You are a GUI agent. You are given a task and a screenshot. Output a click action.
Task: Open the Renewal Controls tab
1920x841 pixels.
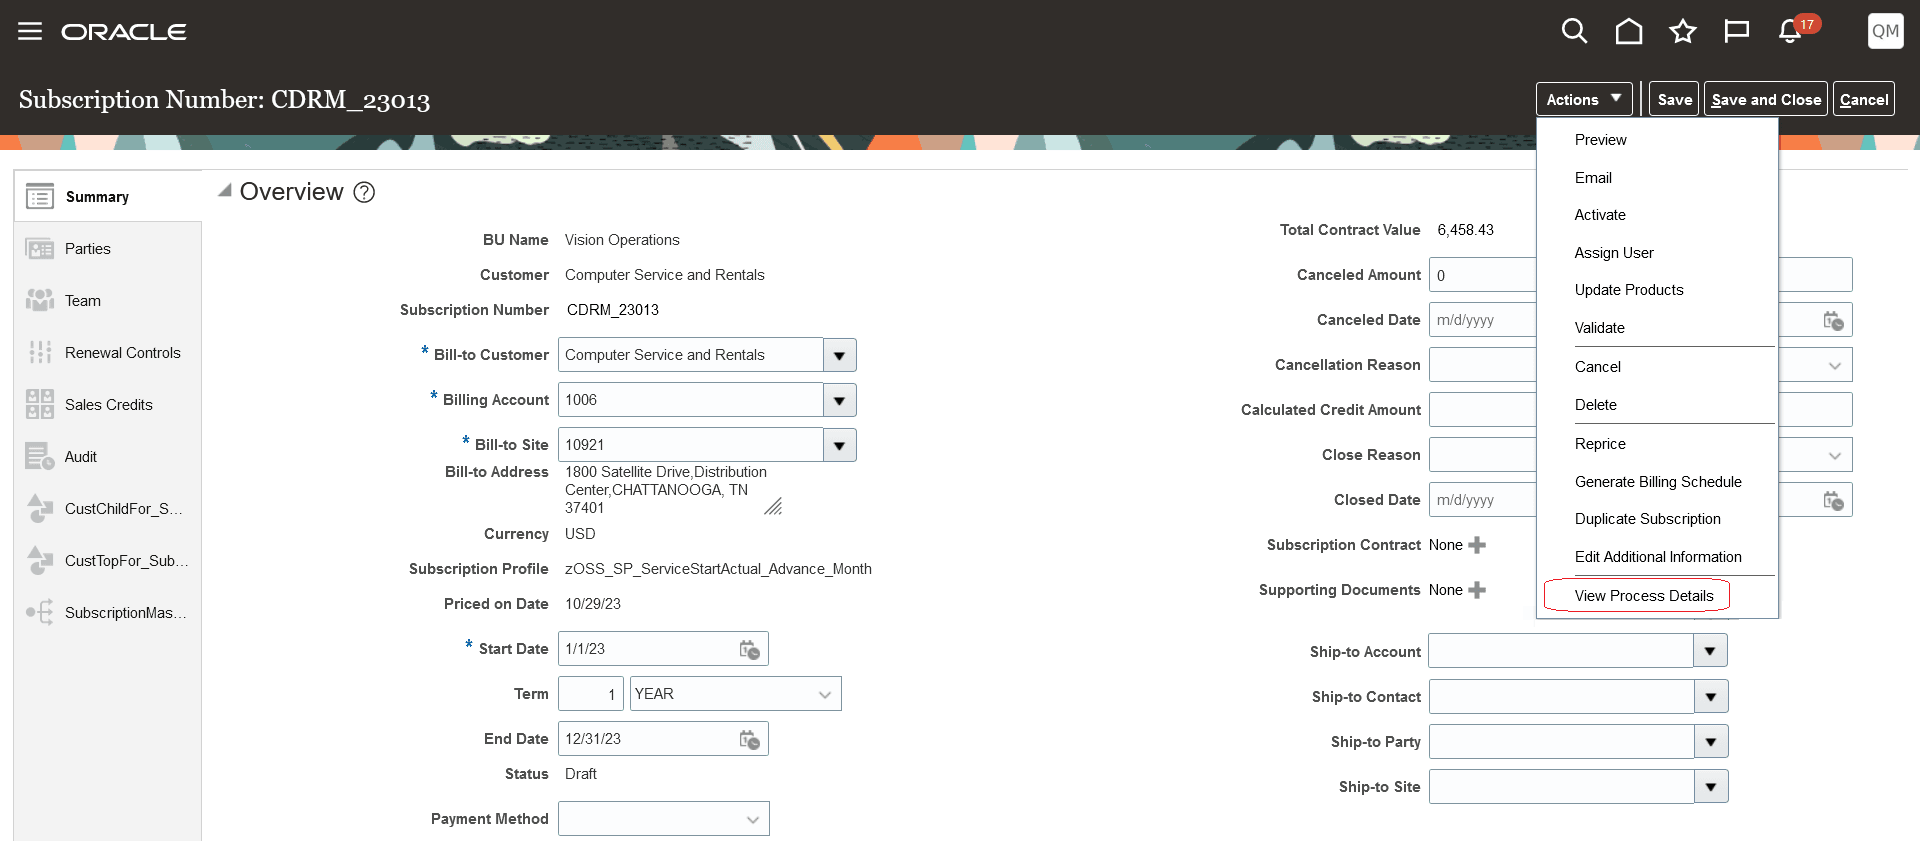click(x=108, y=352)
